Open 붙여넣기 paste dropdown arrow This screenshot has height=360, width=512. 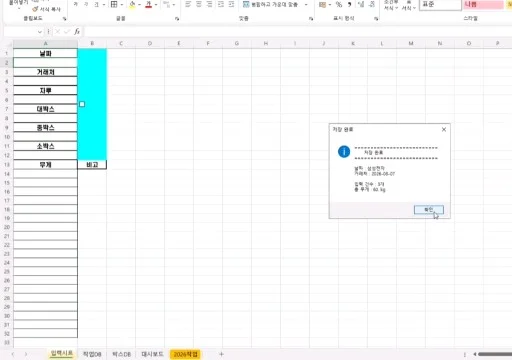coord(19,9)
